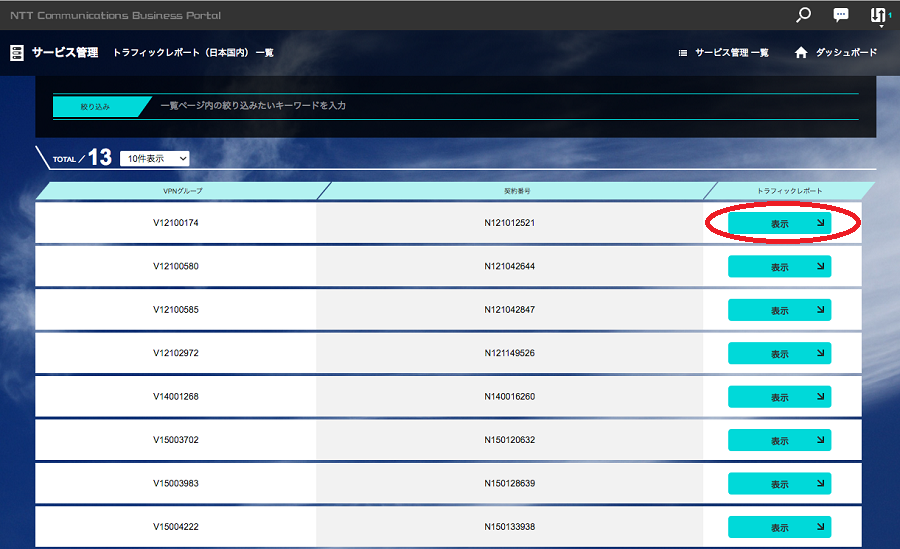The image size is (900, 549).
Task: Show traffic report for V14001268
Action: pos(779,397)
